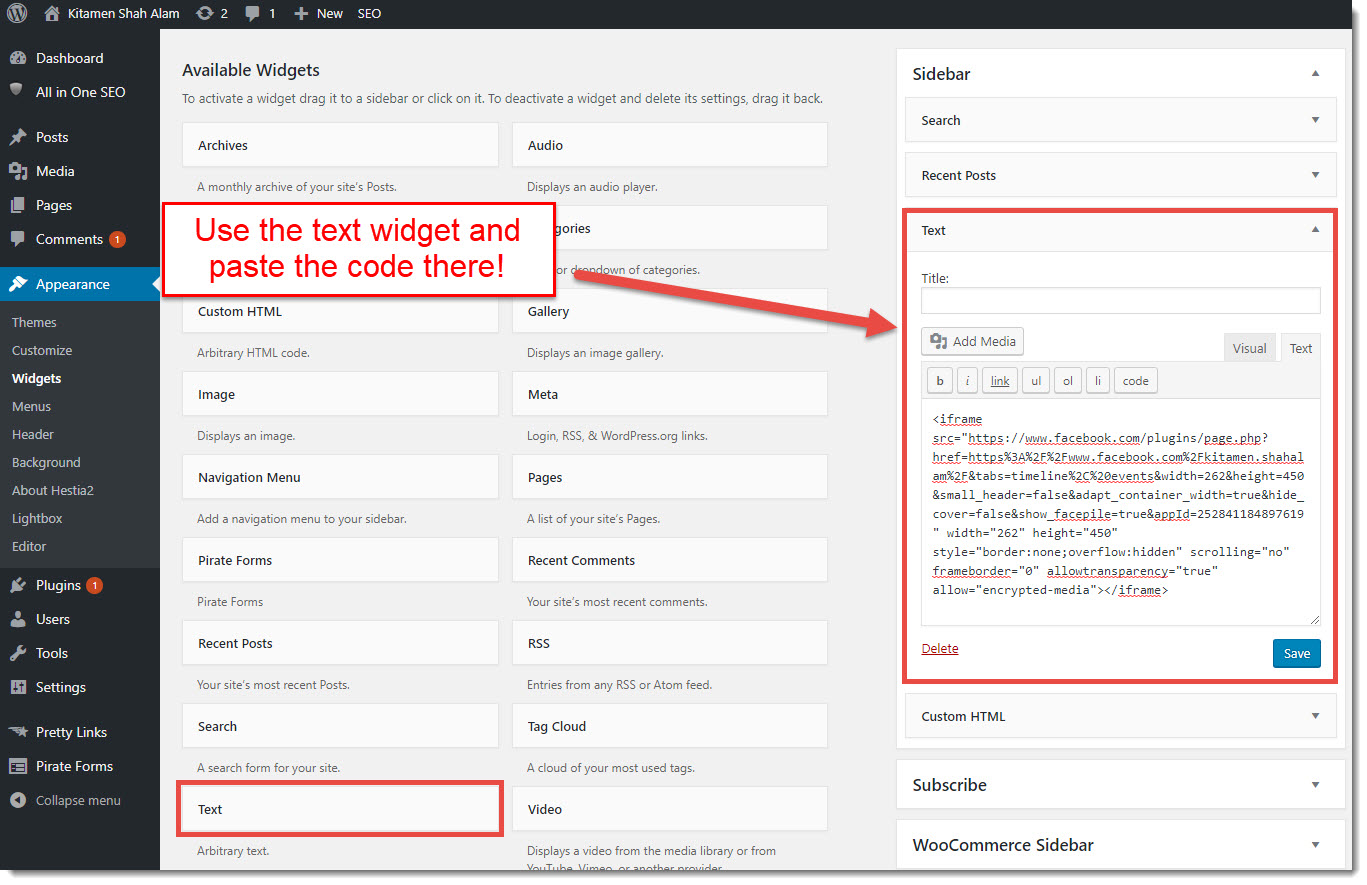Switch to the Visual editor tab
Image resolution: width=1367 pixels, height=885 pixels.
pos(1249,348)
